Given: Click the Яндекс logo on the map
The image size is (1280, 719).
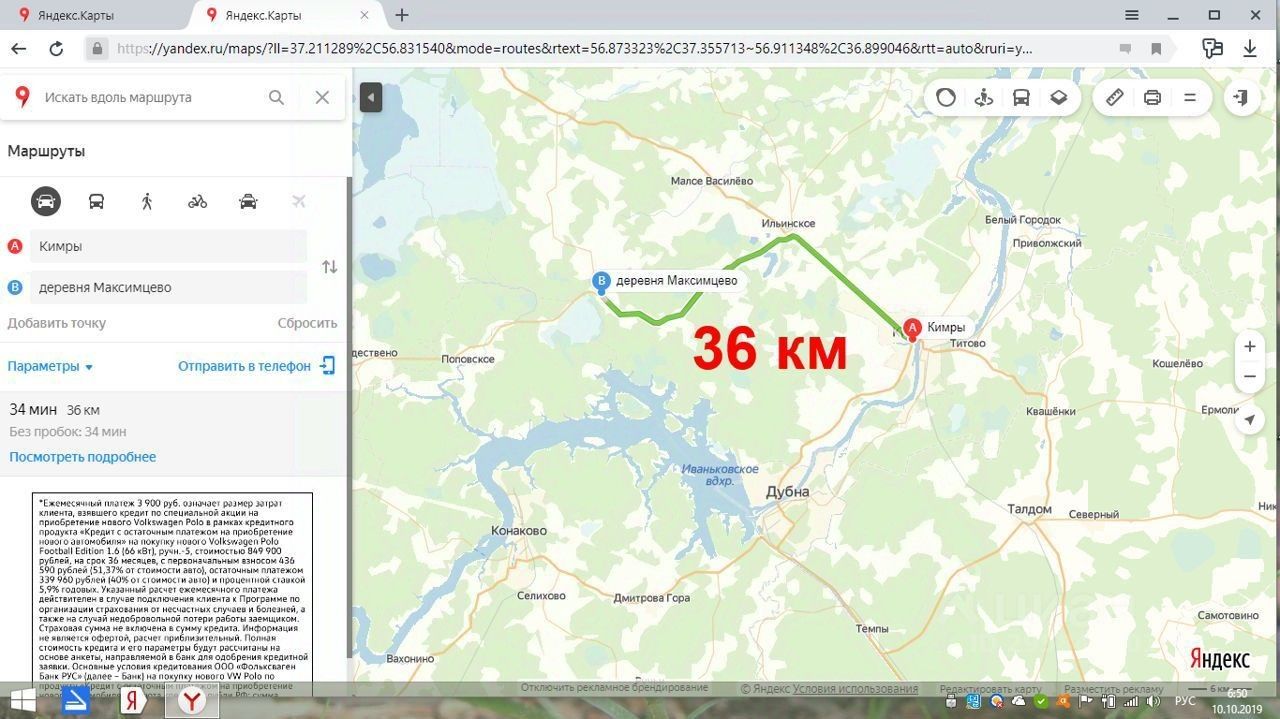Looking at the screenshot, I should point(1219,660).
